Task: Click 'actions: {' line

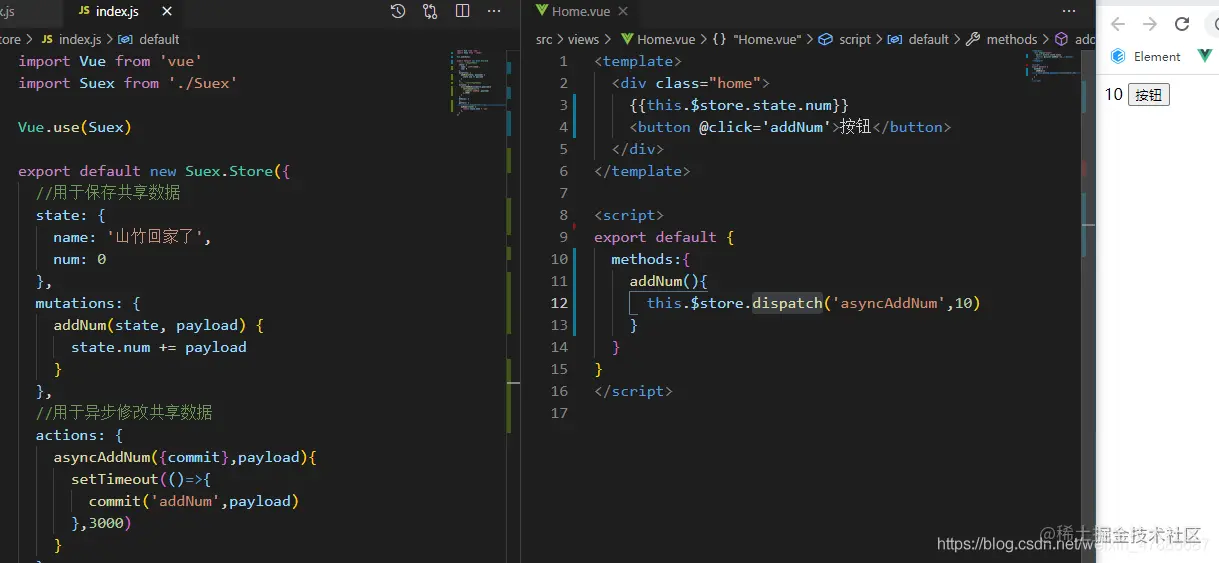Action: coord(79,435)
